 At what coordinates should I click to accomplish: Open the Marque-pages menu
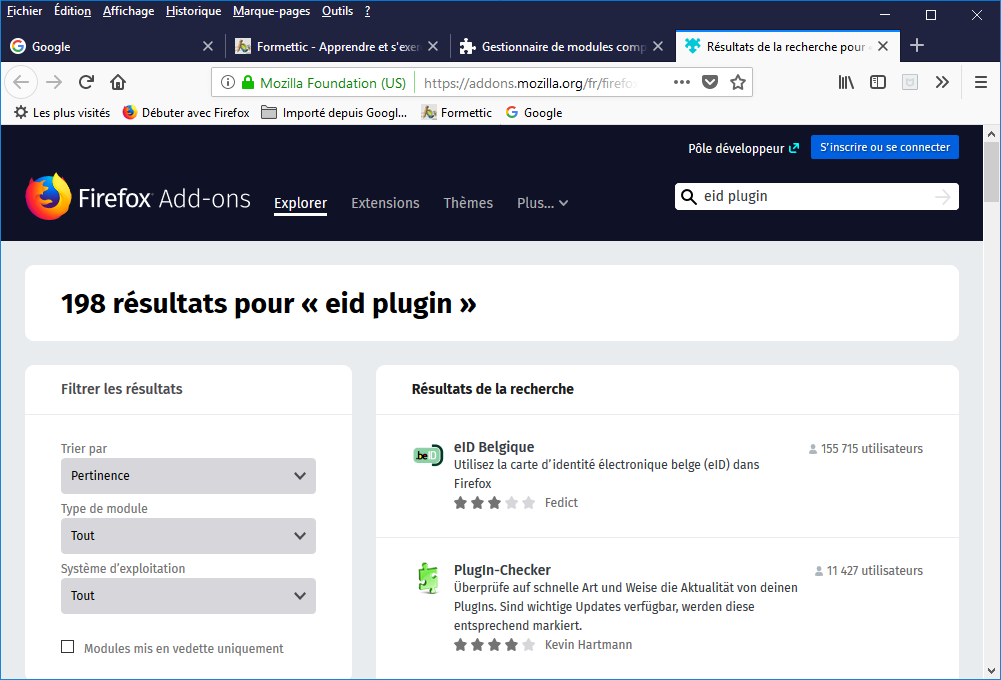271,11
